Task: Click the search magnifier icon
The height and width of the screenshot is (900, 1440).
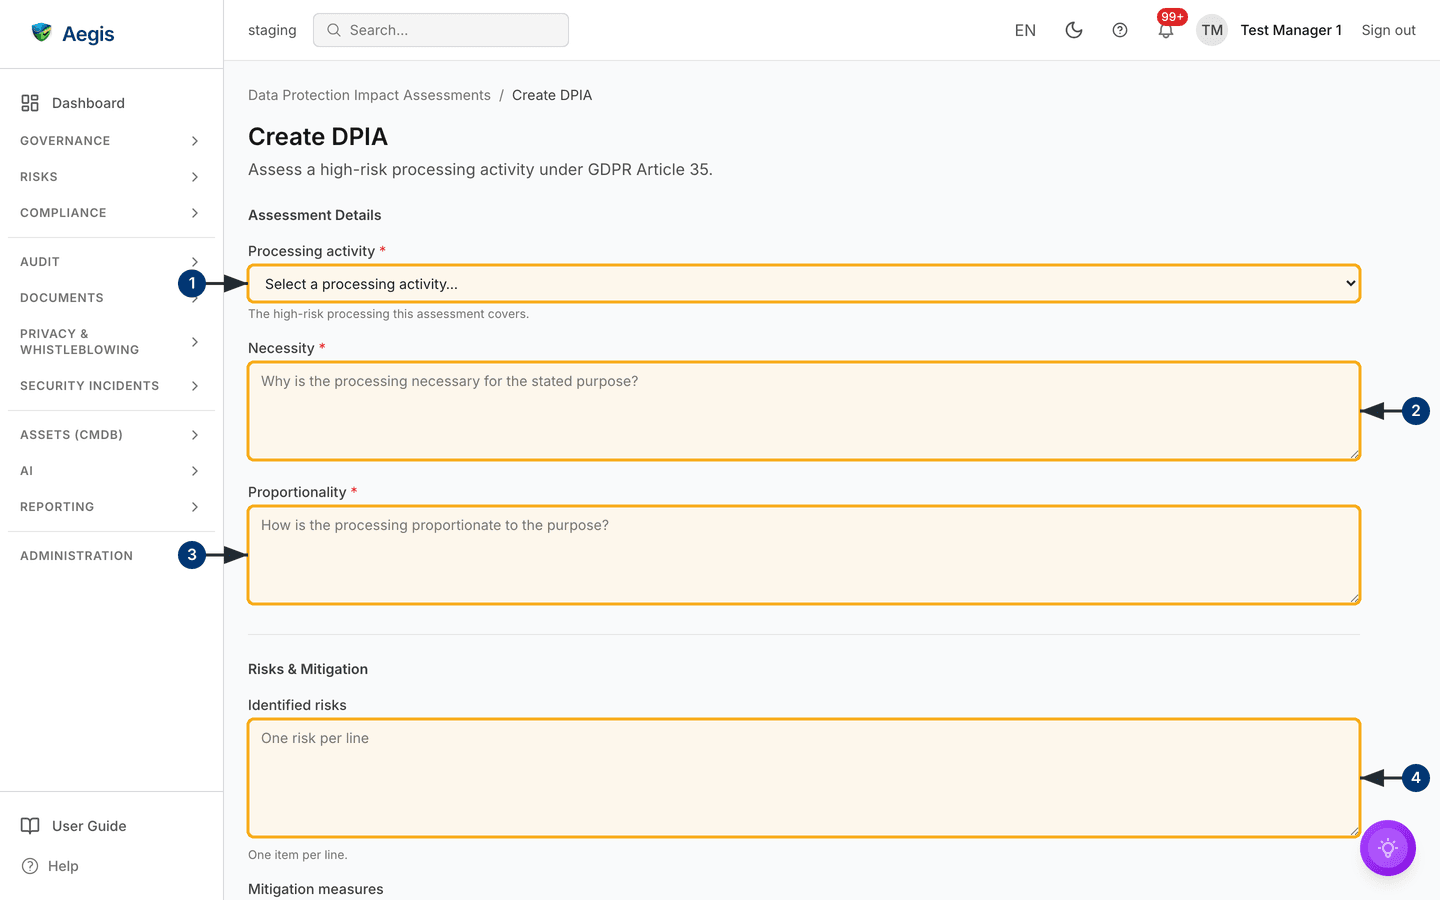Action: tap(334, 30)
